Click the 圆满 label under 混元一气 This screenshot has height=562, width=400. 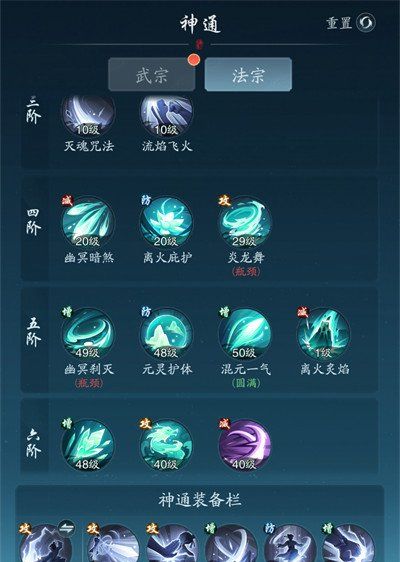246,383
